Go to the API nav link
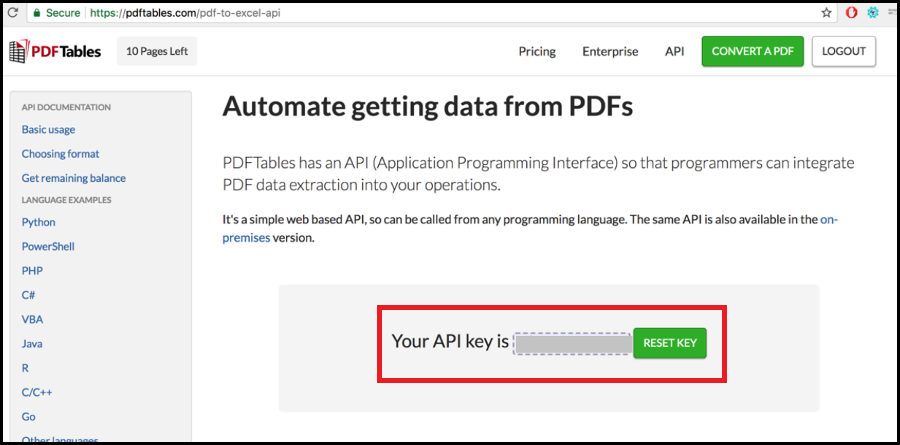 click(675, 52)
